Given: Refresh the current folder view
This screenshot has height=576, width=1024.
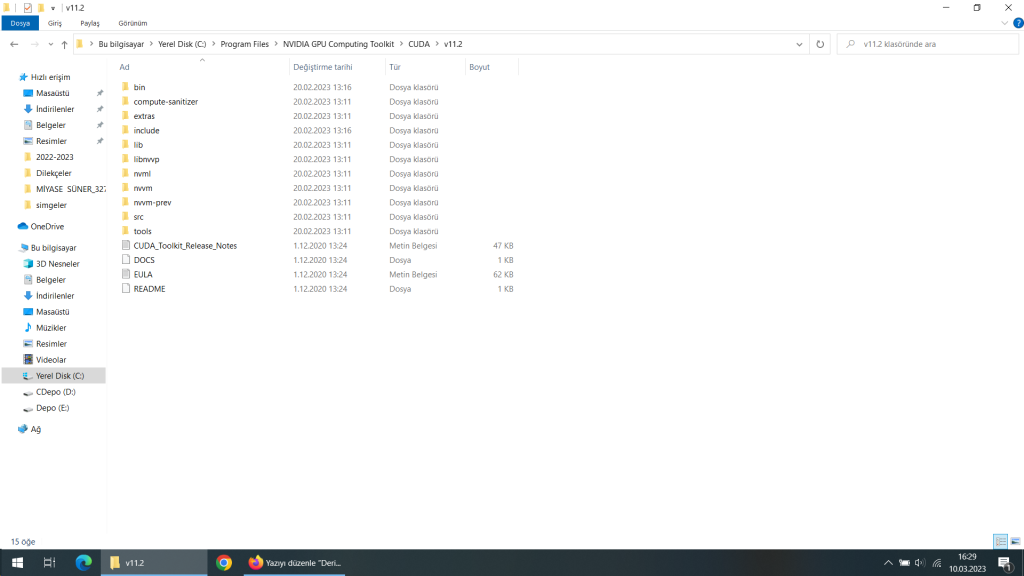Looking at the screenshot, I should point(820,44).
